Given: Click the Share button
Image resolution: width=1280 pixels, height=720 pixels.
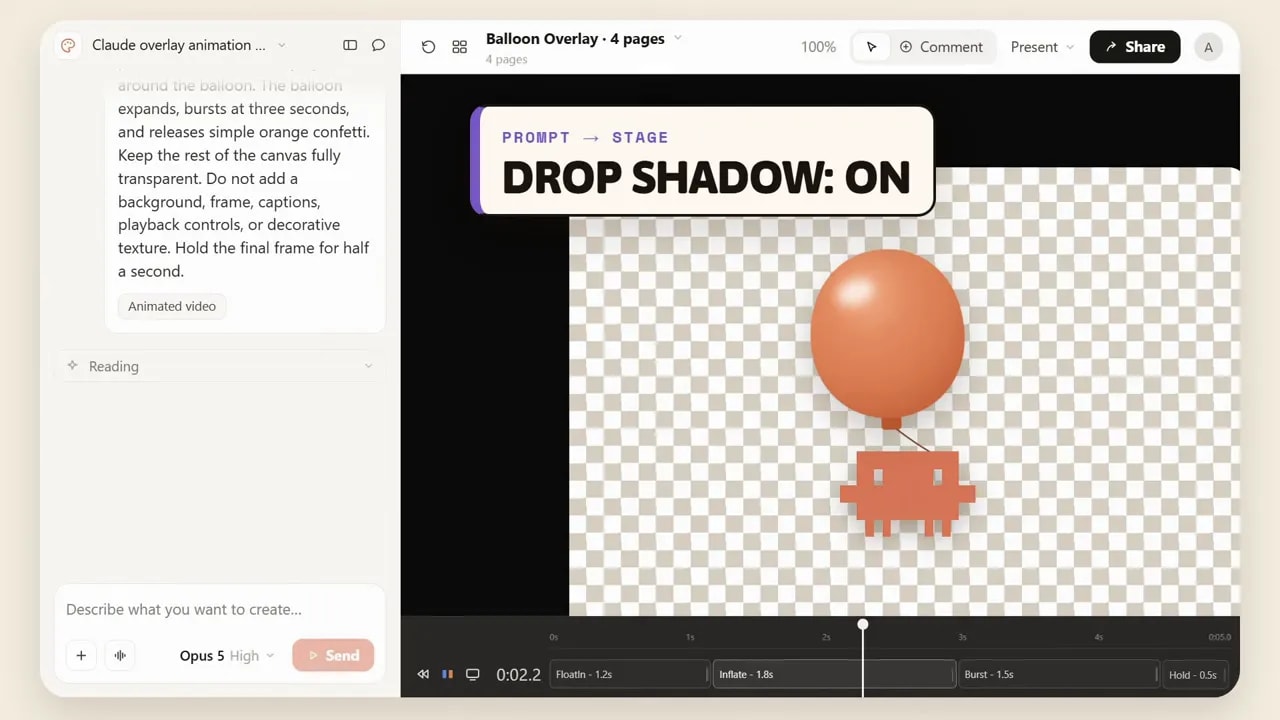Looking at the screenshot, I should [1135, 47].
